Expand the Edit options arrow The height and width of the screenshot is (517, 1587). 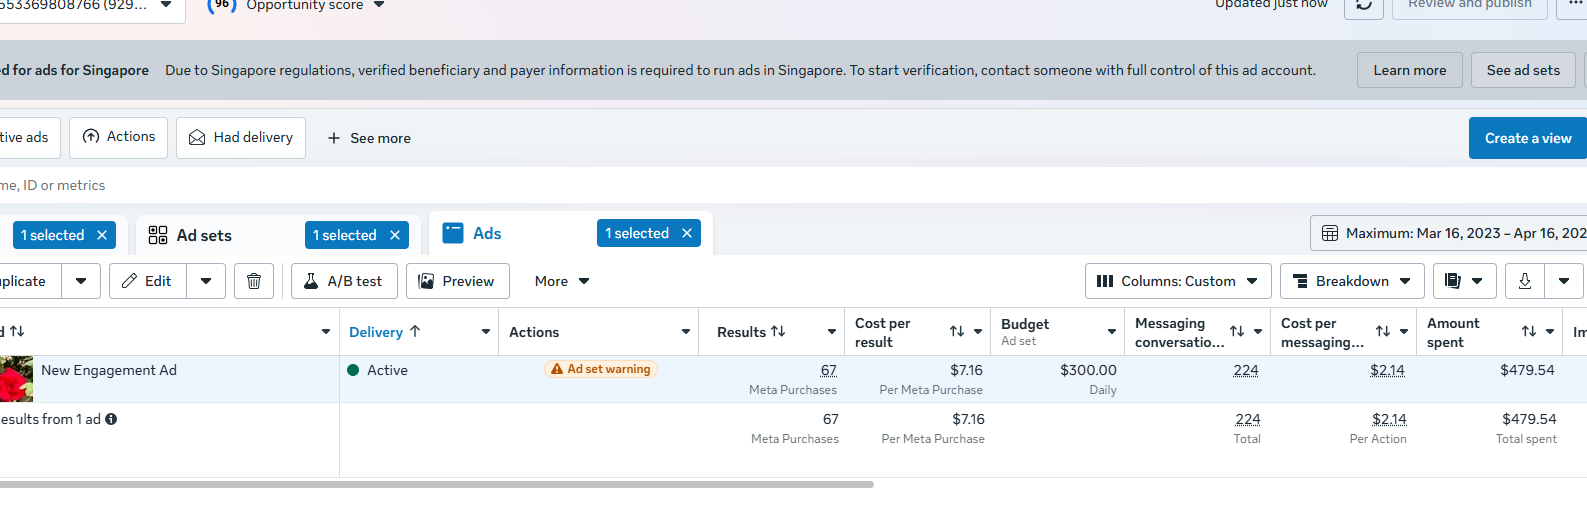click(206, 281)
